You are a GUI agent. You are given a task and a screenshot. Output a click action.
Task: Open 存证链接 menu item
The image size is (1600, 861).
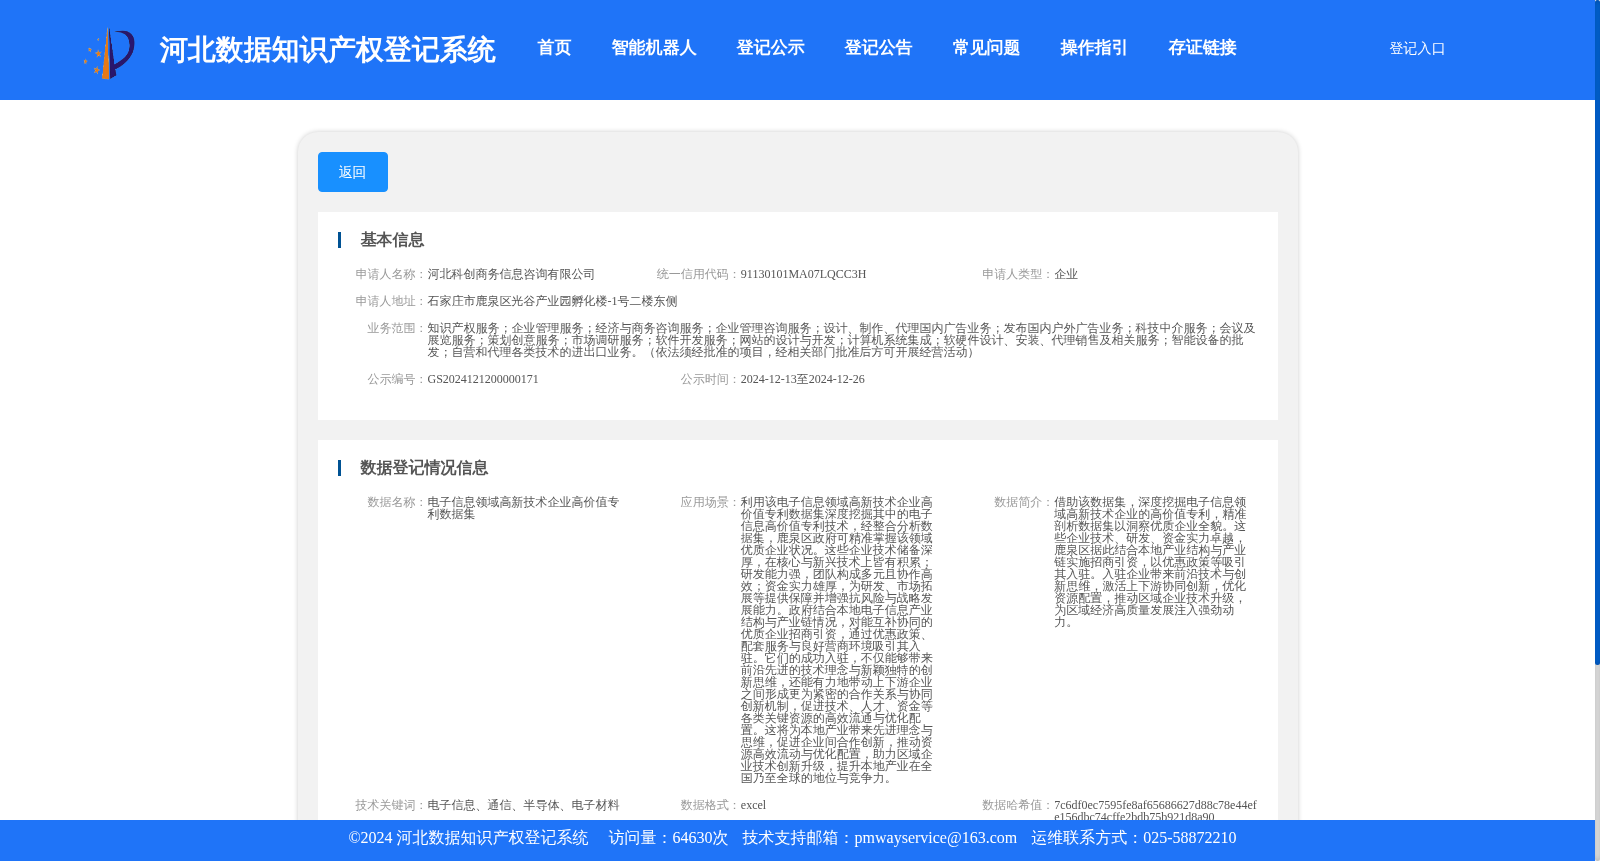coord(1202,48)
